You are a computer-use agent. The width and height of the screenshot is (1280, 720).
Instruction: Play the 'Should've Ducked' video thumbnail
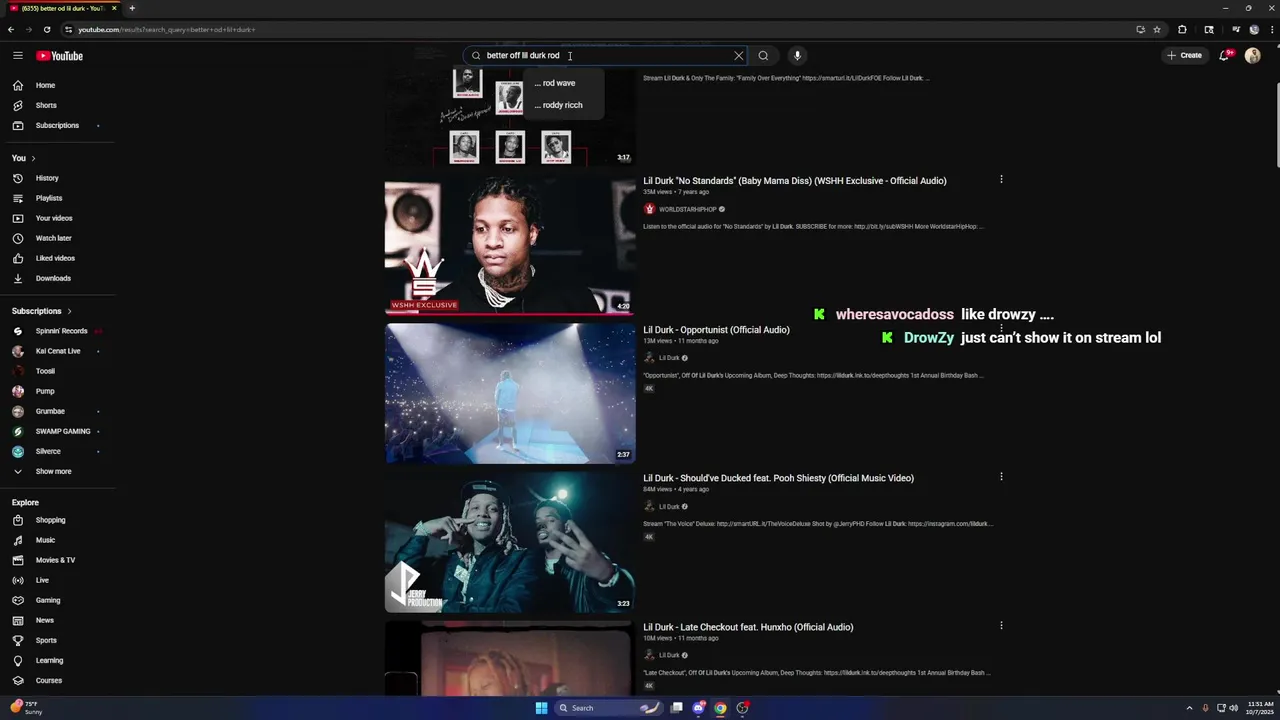510,542
